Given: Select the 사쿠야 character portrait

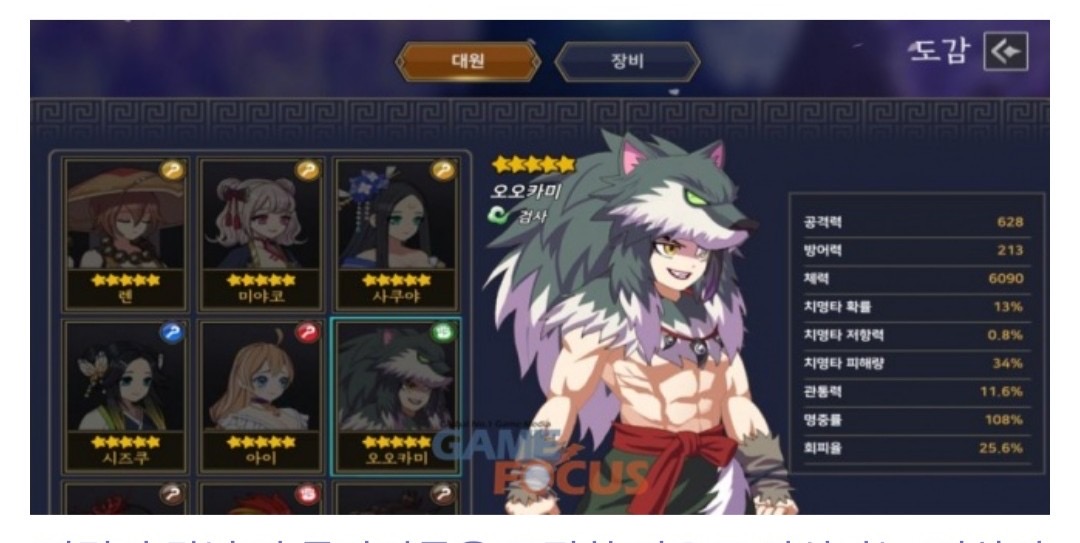Looking at the screenshot, I should point(396,234).
